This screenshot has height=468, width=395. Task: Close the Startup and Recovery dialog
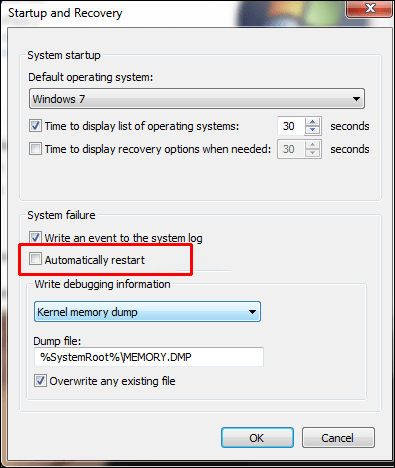tap(370, 8)
